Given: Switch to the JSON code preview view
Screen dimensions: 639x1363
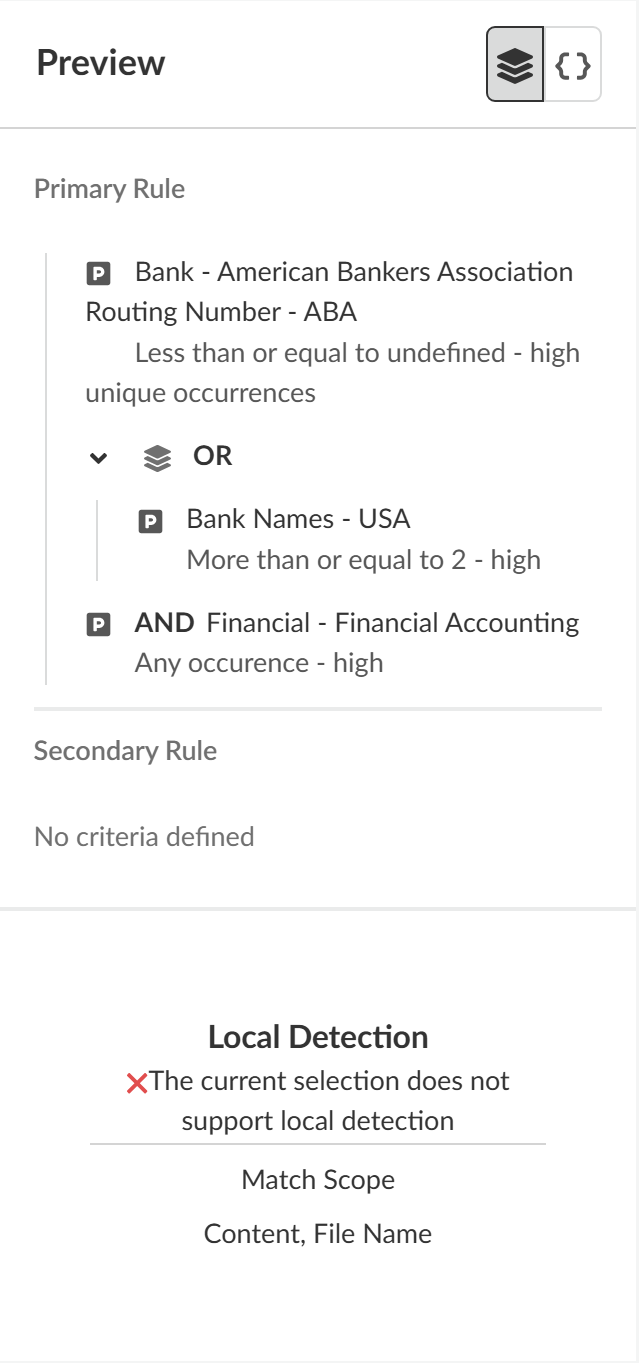Looking at the screenshot, I should pyautogui.click(x=573, y=66).
